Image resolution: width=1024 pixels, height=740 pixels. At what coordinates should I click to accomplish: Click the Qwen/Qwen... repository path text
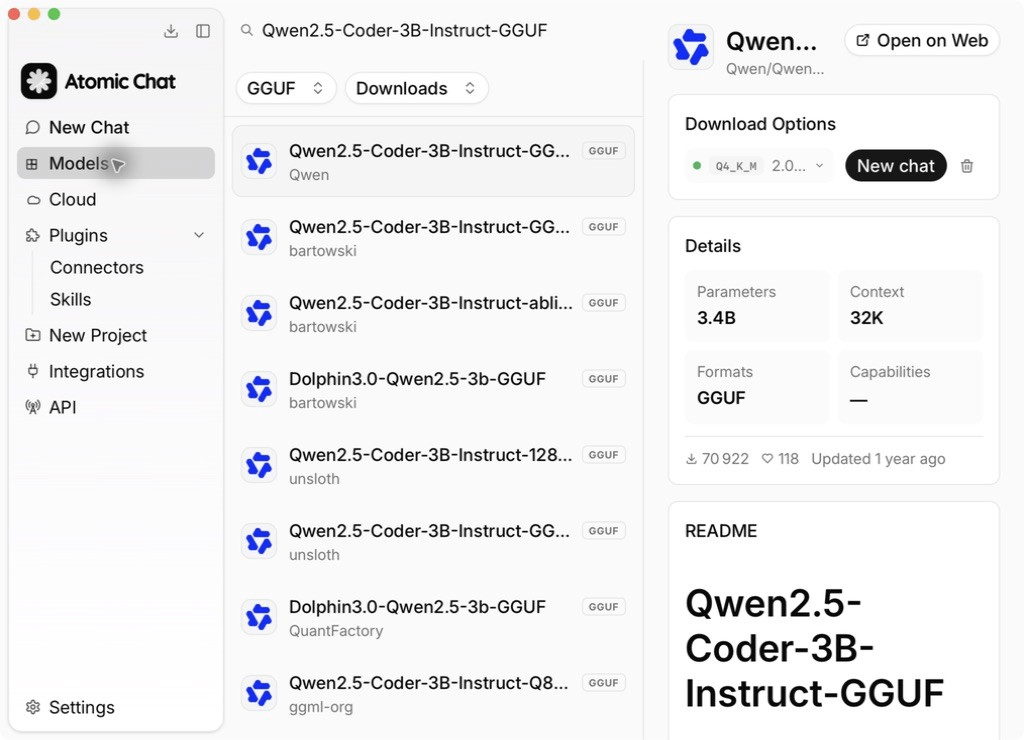coord(775,69)
